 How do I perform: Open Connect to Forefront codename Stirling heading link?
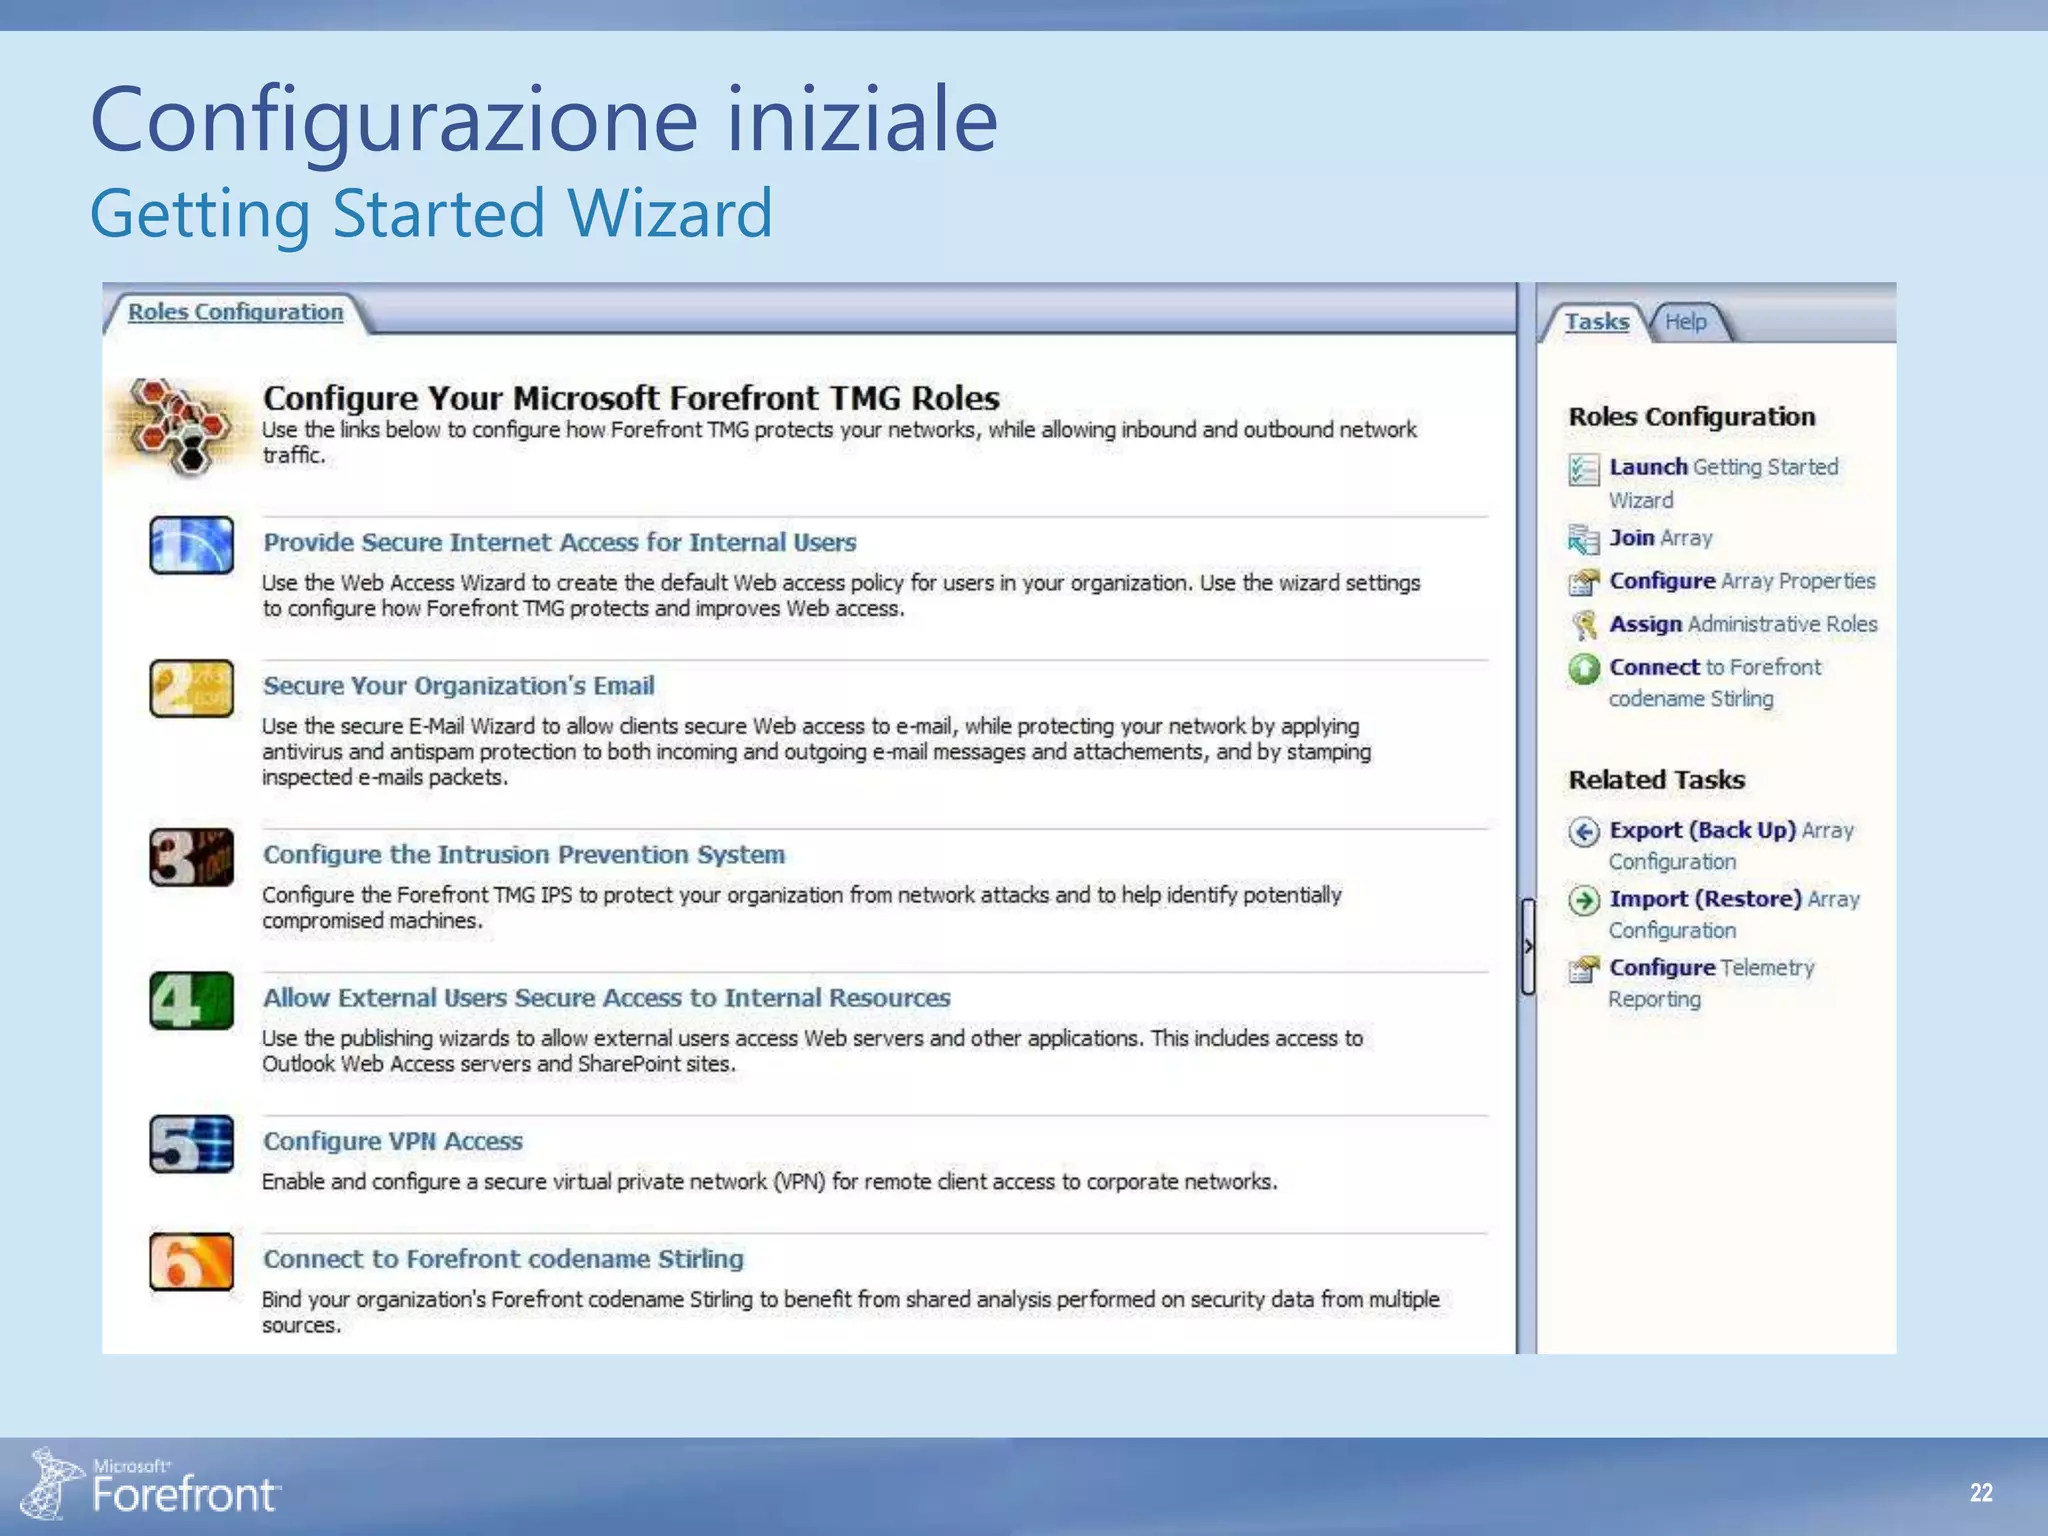503,1259
